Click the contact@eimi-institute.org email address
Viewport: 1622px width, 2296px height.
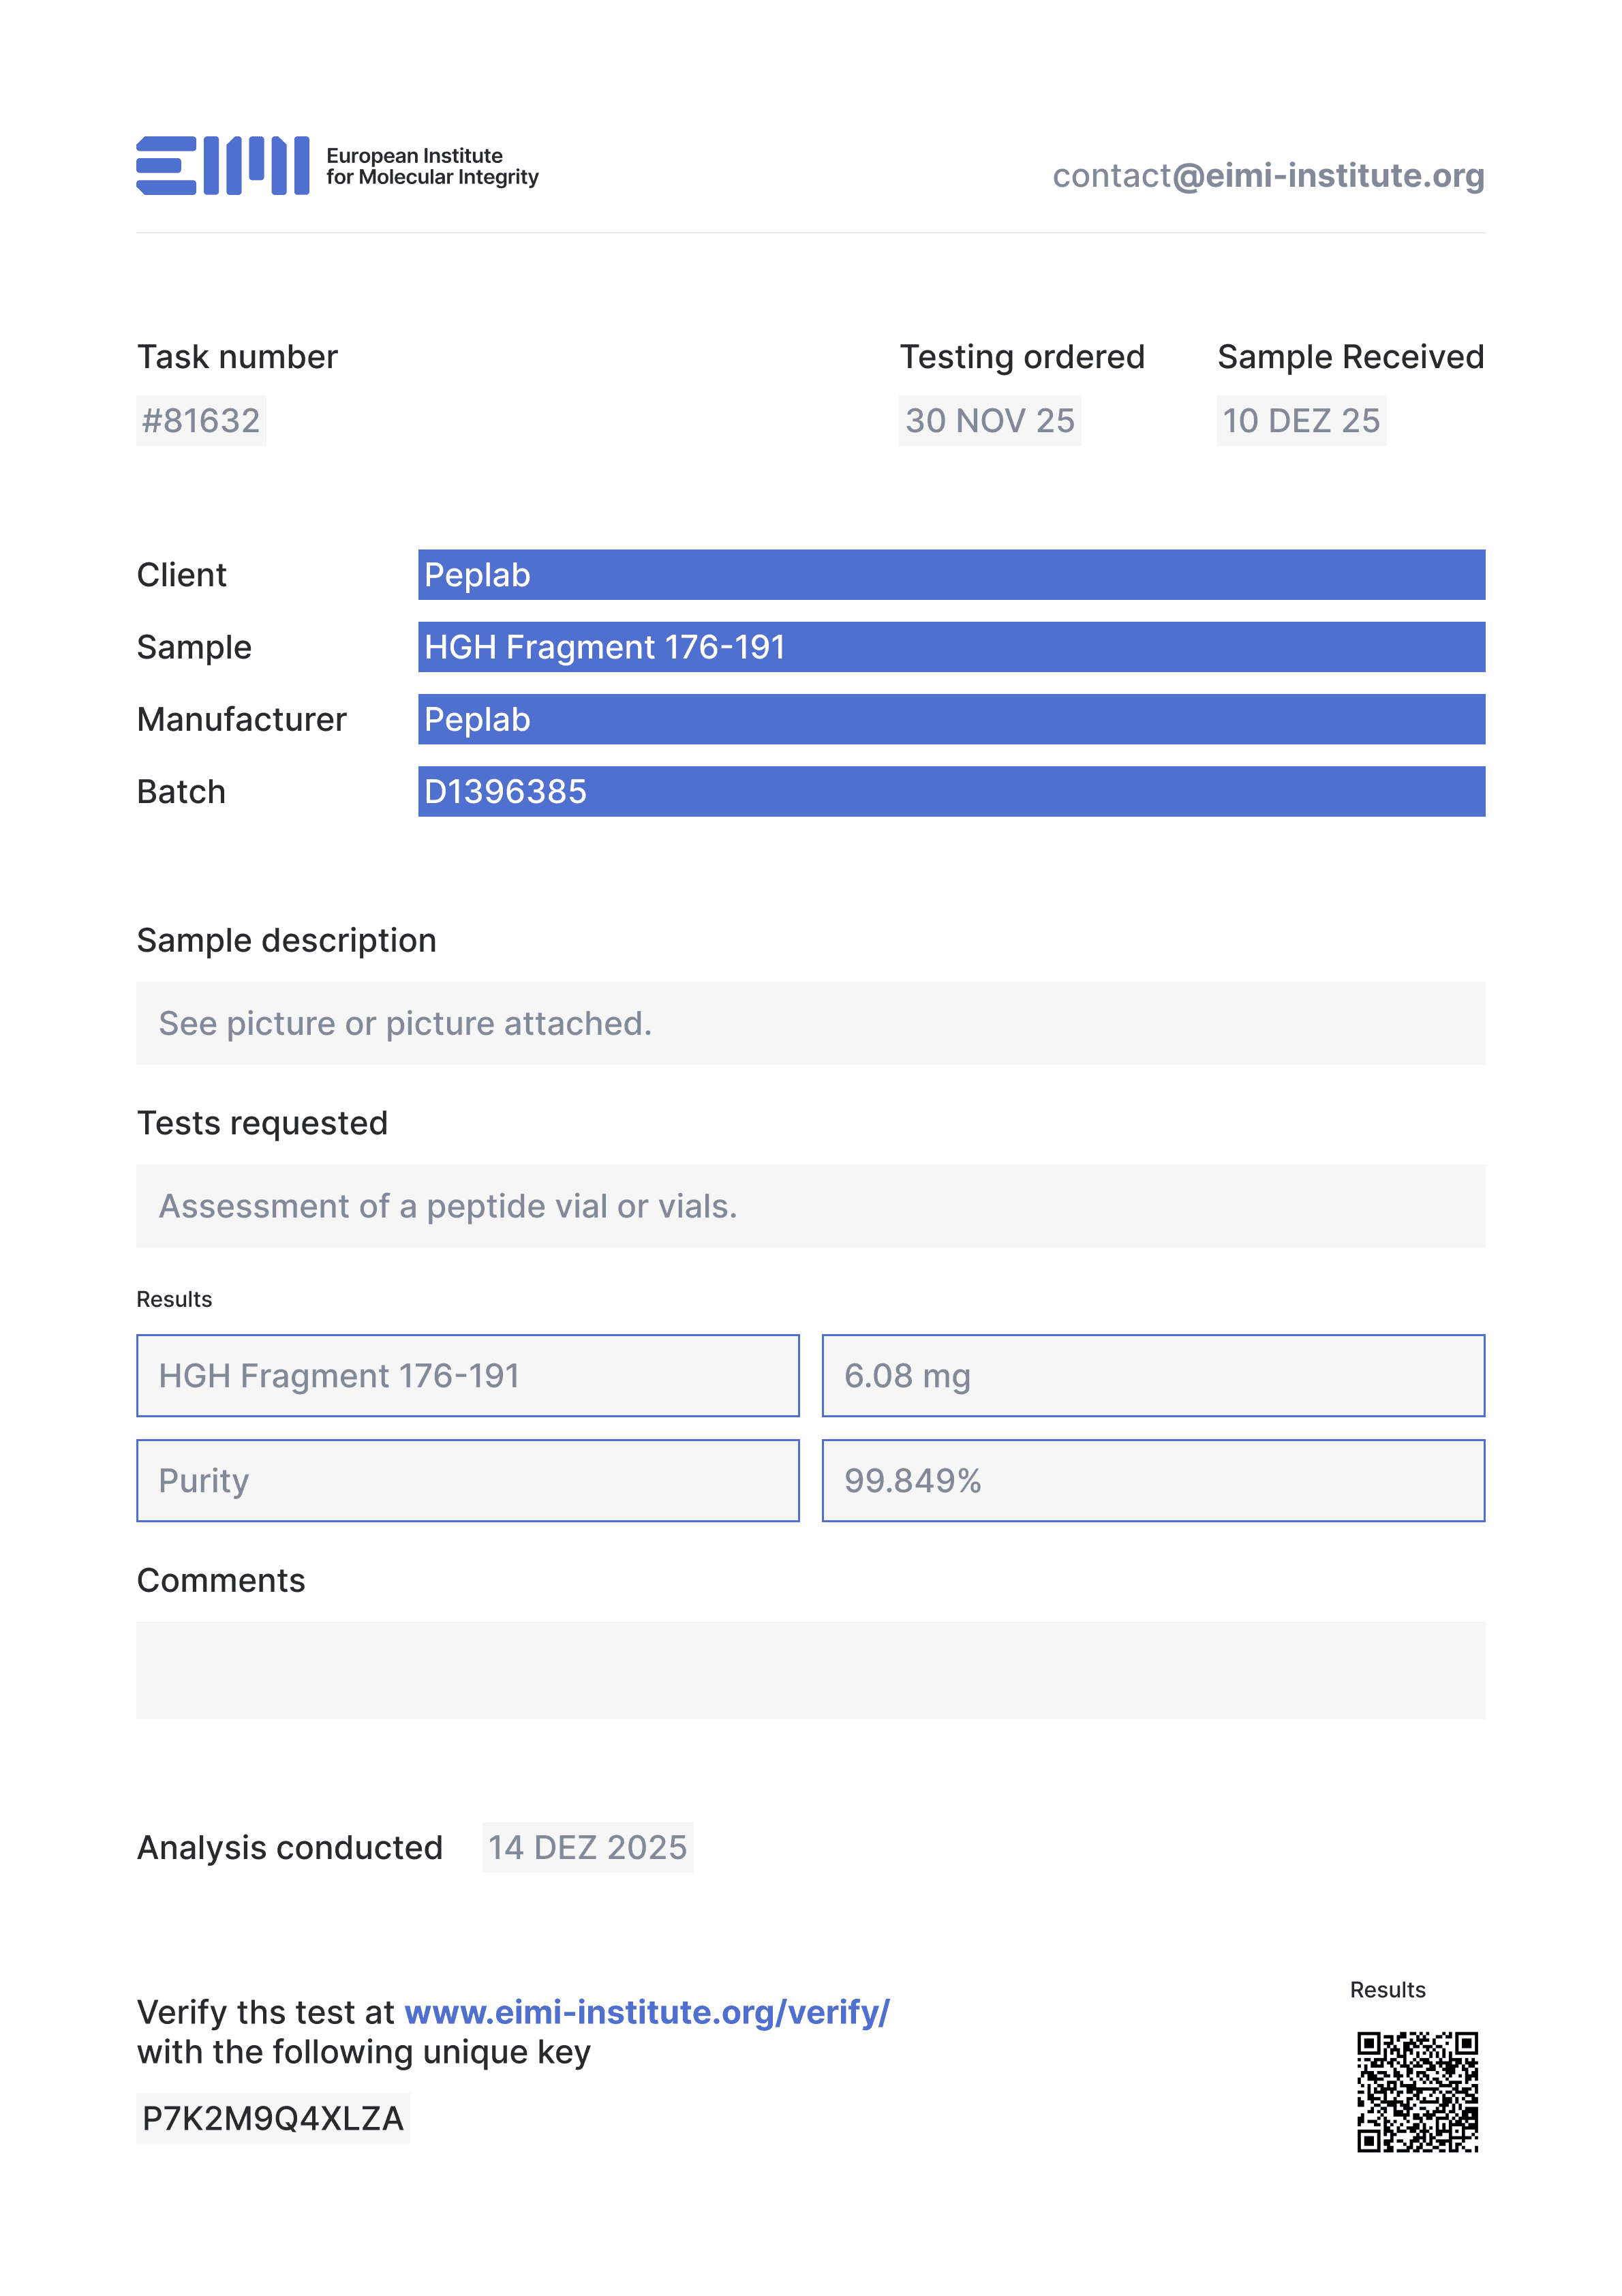pyautogui.click(x=1267, y=176)
